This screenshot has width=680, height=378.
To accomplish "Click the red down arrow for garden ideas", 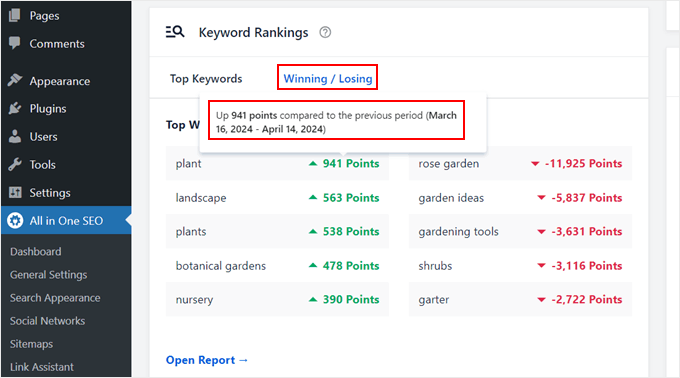I will point(541,198).
